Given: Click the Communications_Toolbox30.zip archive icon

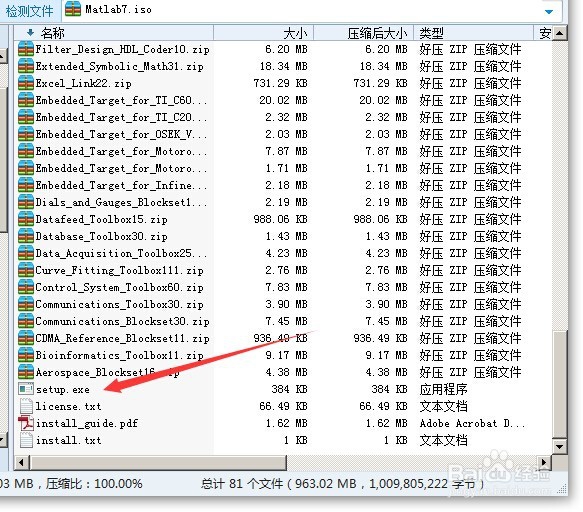Looking at the screenshot, I should [x=26, y=304].
